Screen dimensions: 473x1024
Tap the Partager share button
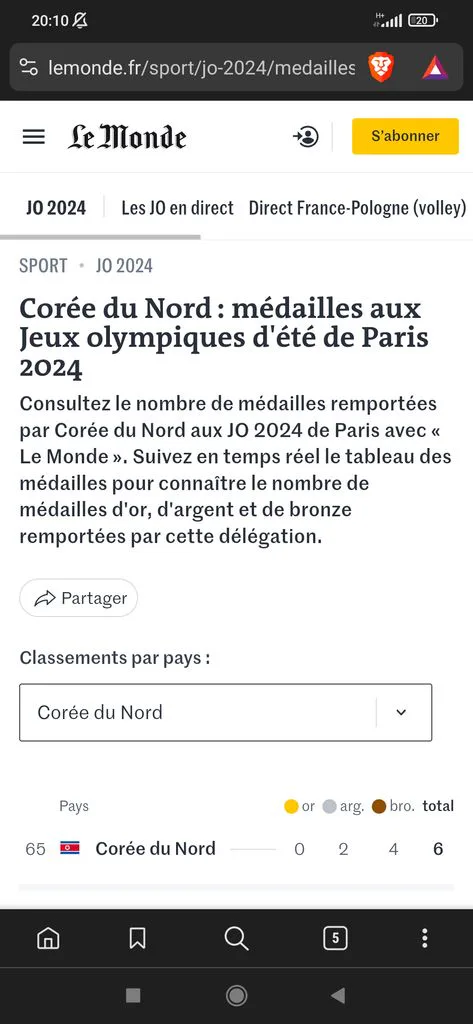78,598
